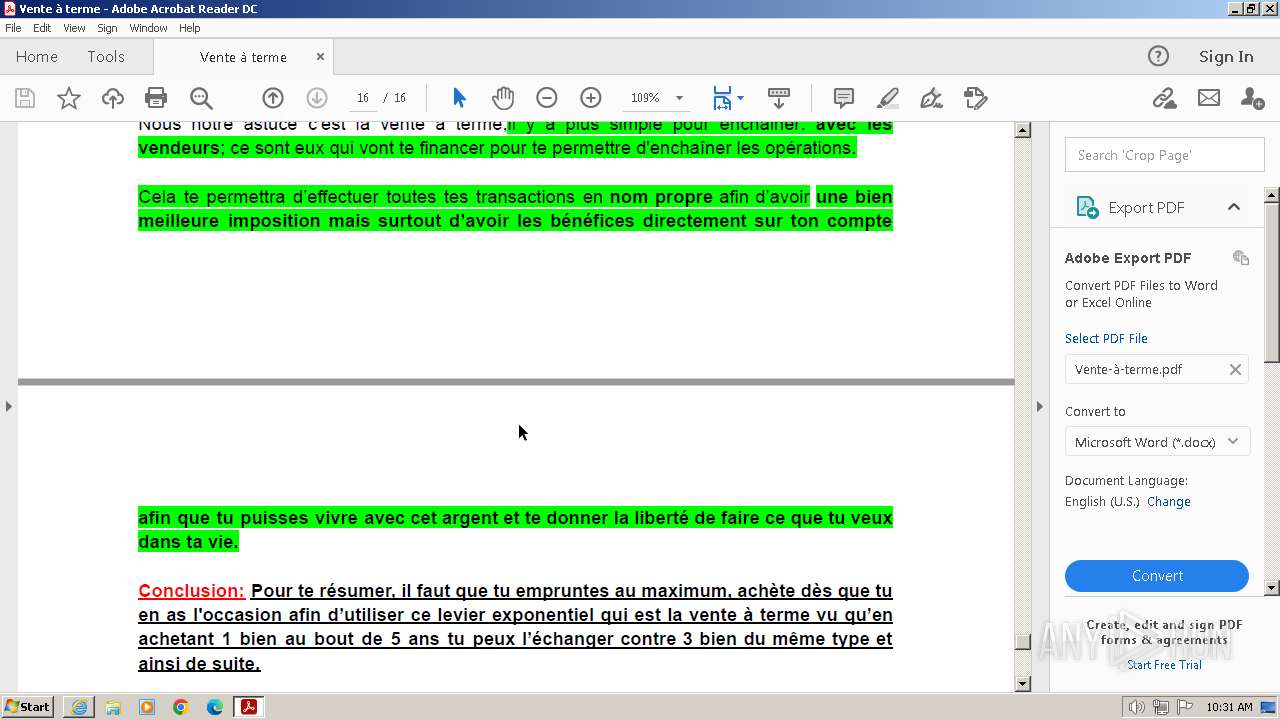This screenshot has height=720, width=1280.
Task: Click the Save file icon
Action: 25,98
